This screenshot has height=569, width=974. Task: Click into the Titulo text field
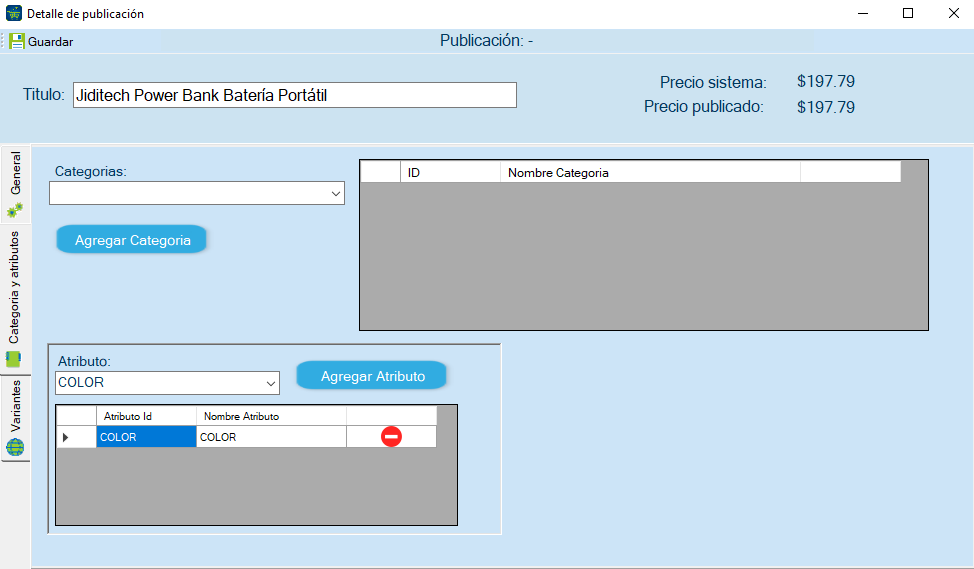click(294, 95)
